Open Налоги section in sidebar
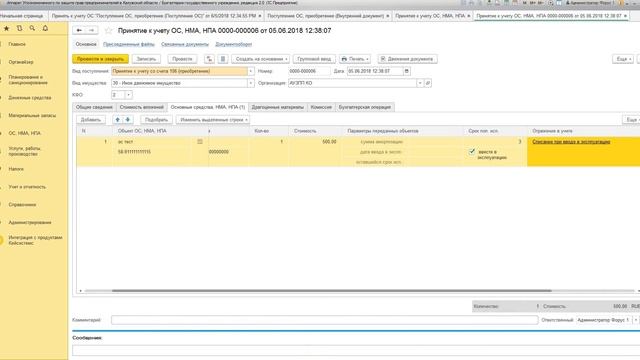The width and height of the screenshot is (640, 360). [16, 169]
